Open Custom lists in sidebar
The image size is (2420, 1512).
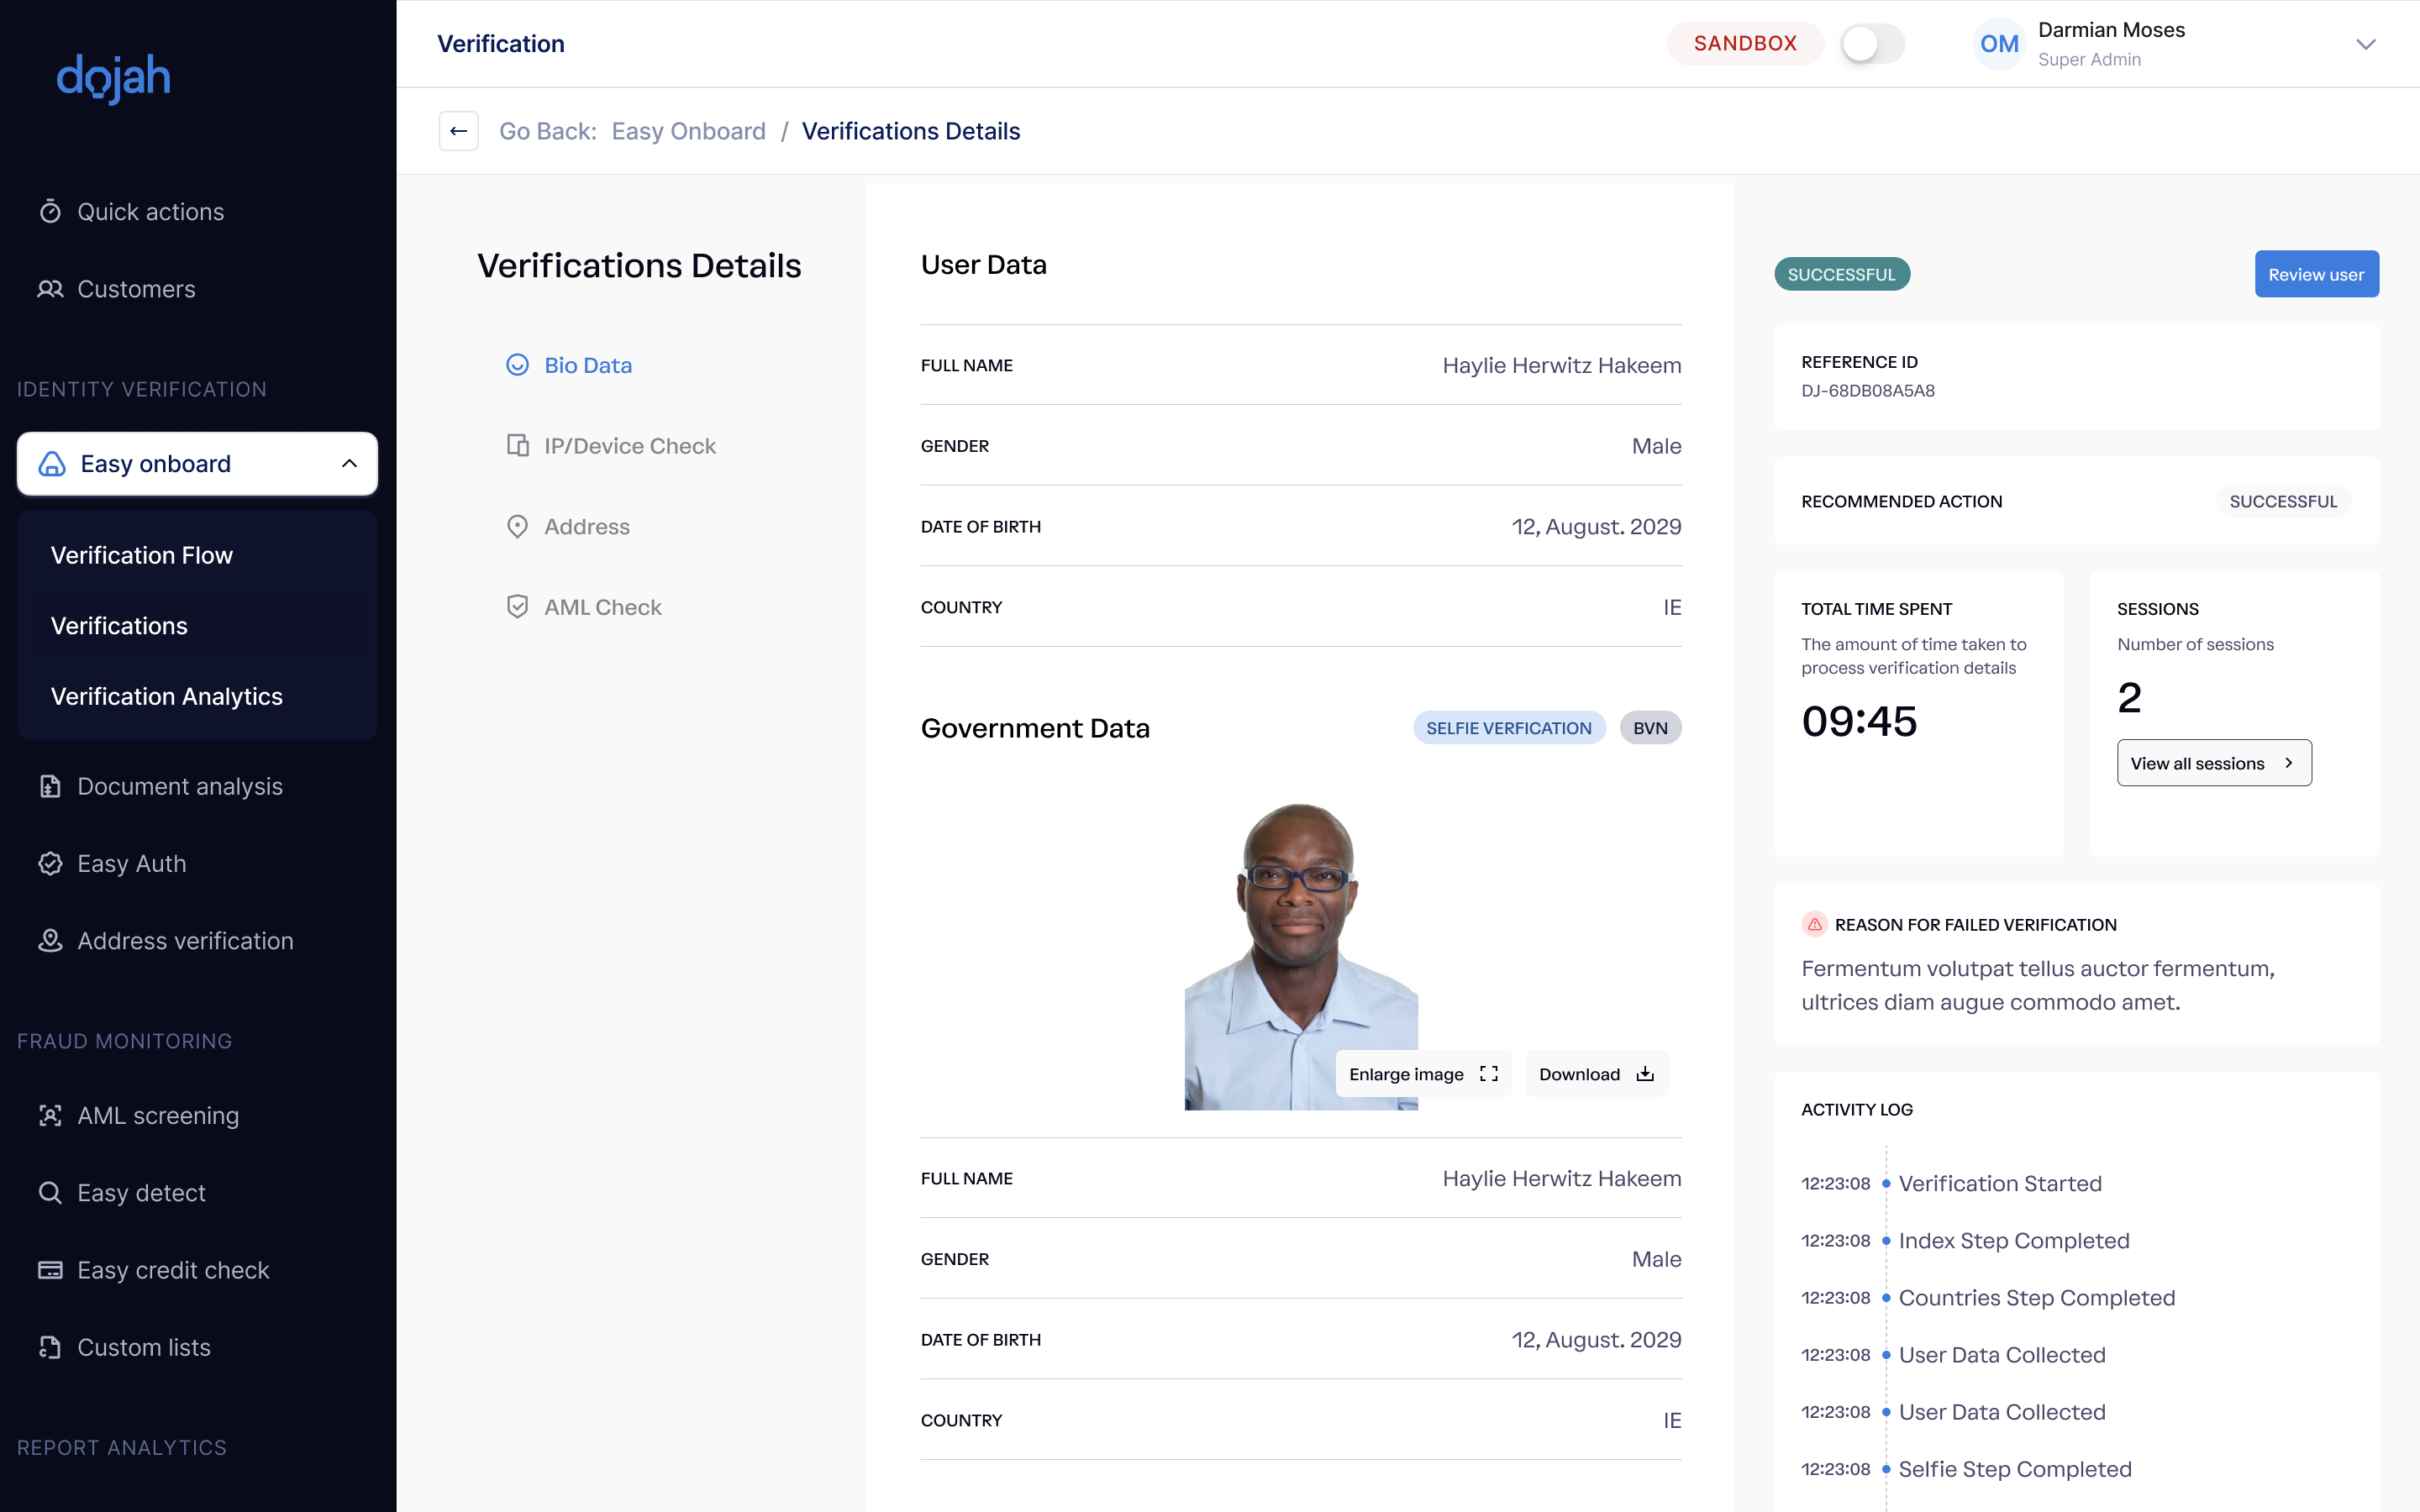144,1347
